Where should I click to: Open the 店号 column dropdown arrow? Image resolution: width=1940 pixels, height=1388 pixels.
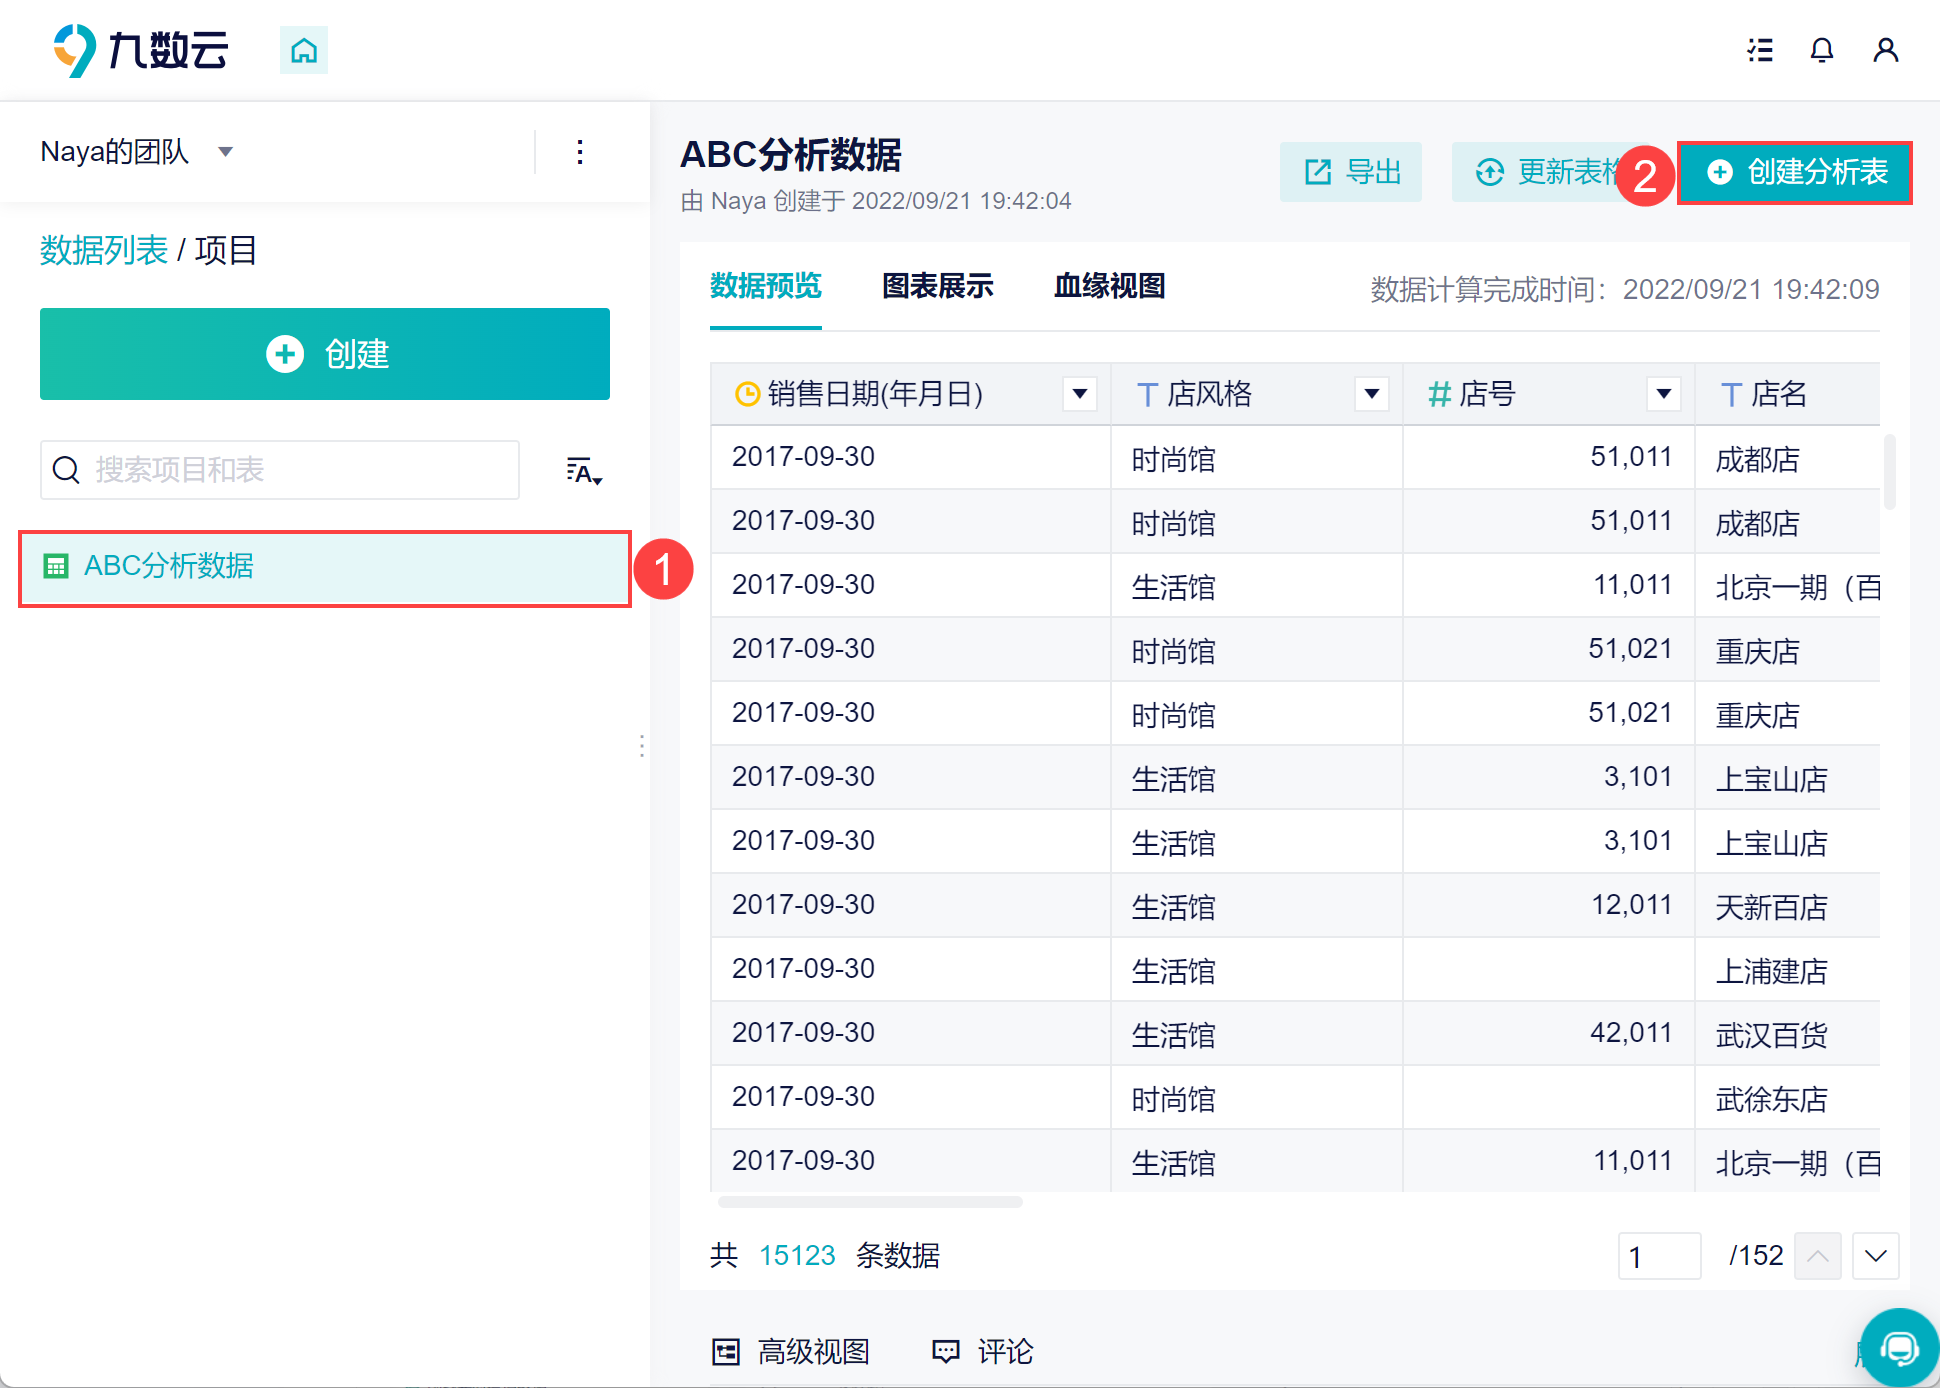[x=1664, y=394]
